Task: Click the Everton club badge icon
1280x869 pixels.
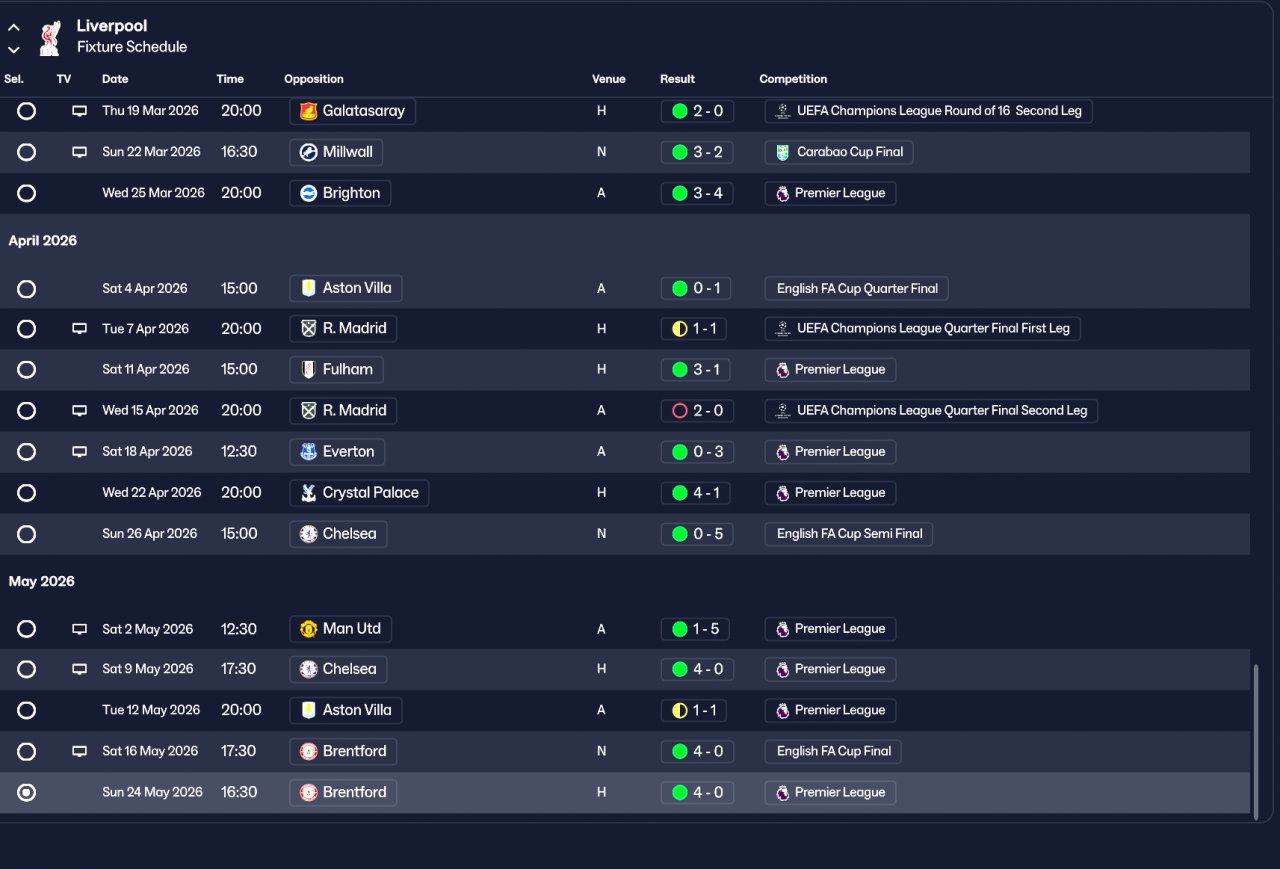Action: click(309, 452)
